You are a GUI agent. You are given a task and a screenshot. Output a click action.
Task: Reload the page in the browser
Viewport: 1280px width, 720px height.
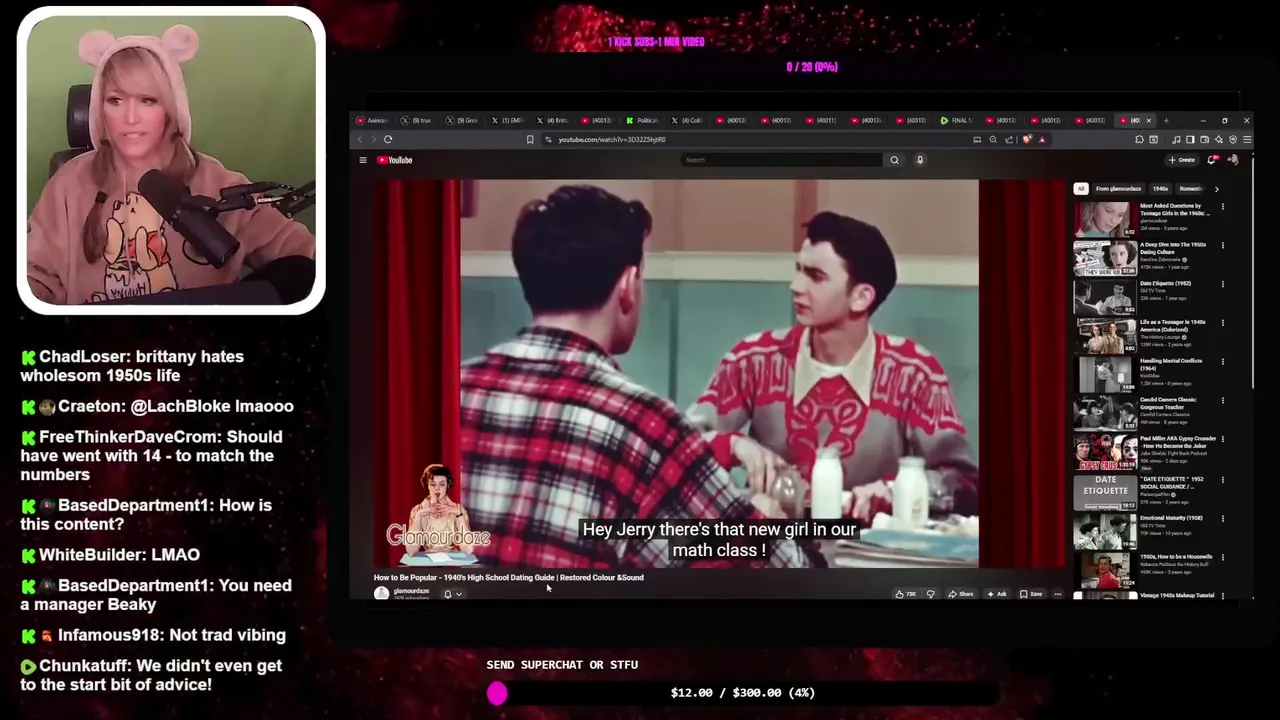pos(388,140)
